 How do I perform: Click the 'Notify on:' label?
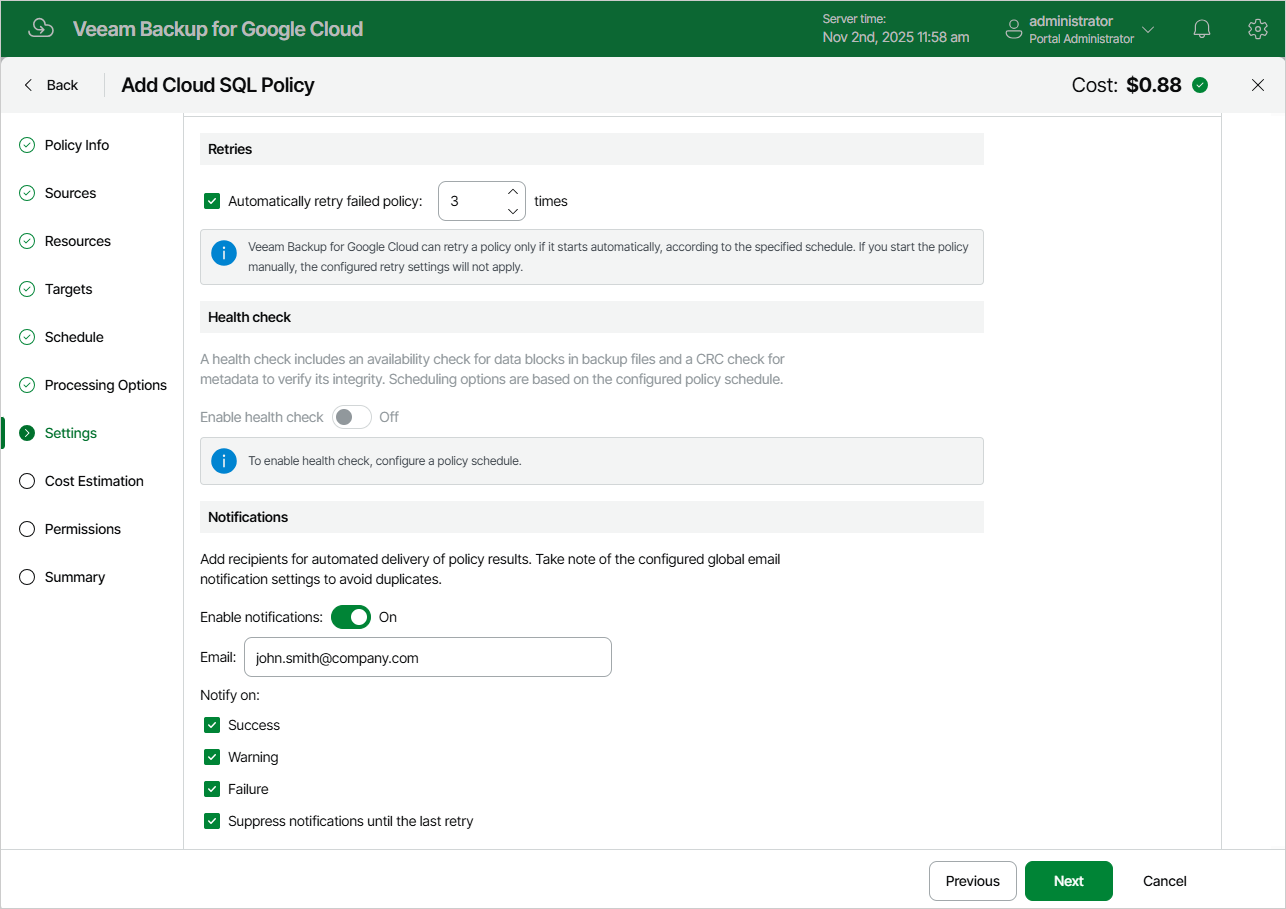click(x=230, y=695)
